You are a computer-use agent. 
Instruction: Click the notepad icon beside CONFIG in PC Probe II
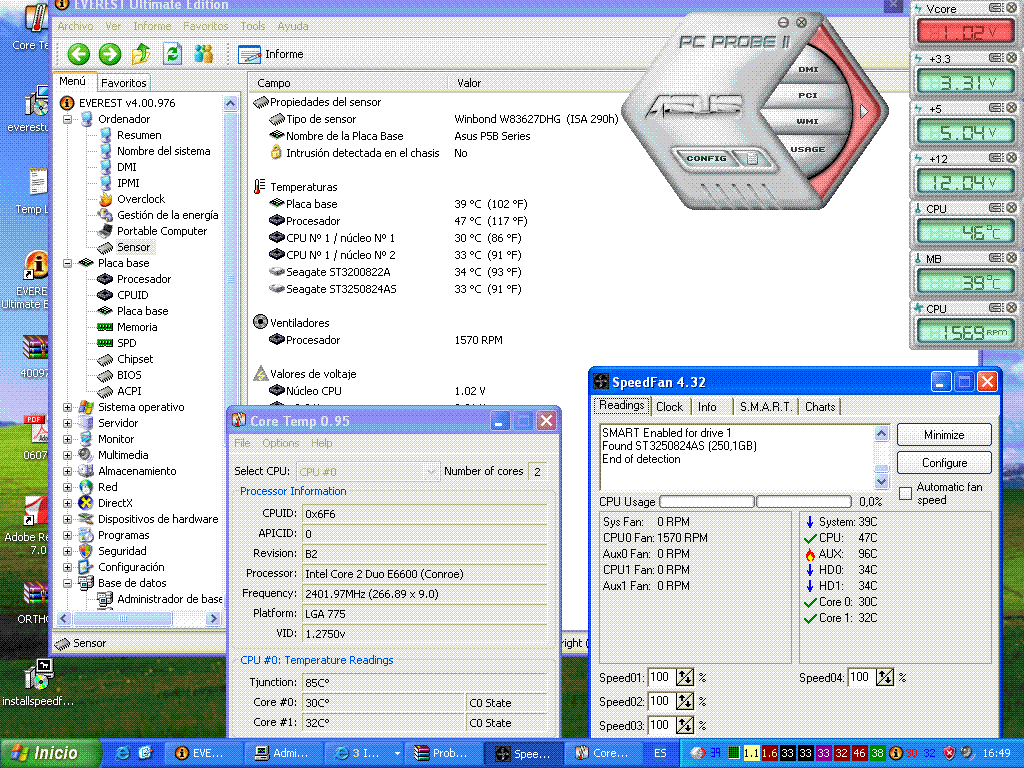[x=751, y=158]
